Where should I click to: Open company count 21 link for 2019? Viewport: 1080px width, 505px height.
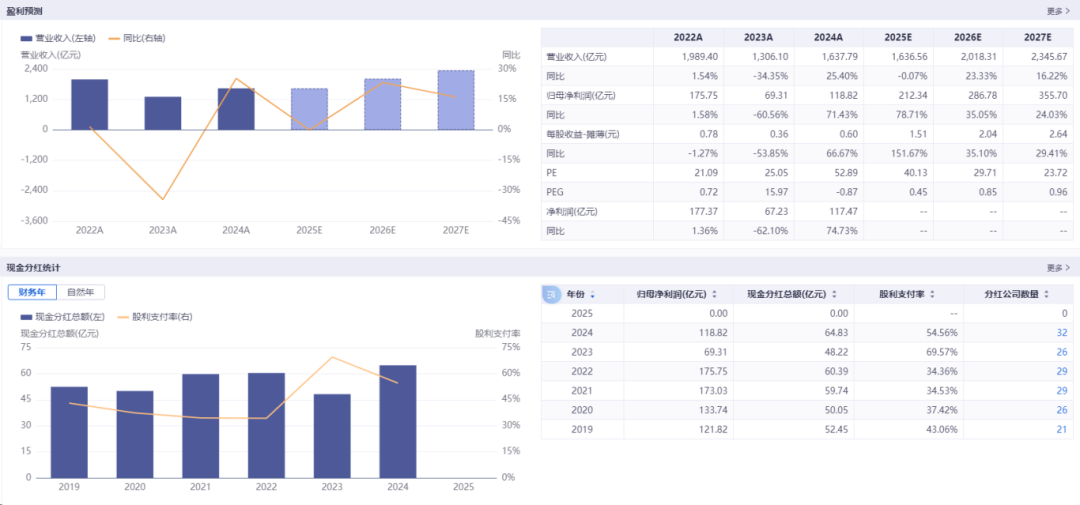coord(1061,429)
